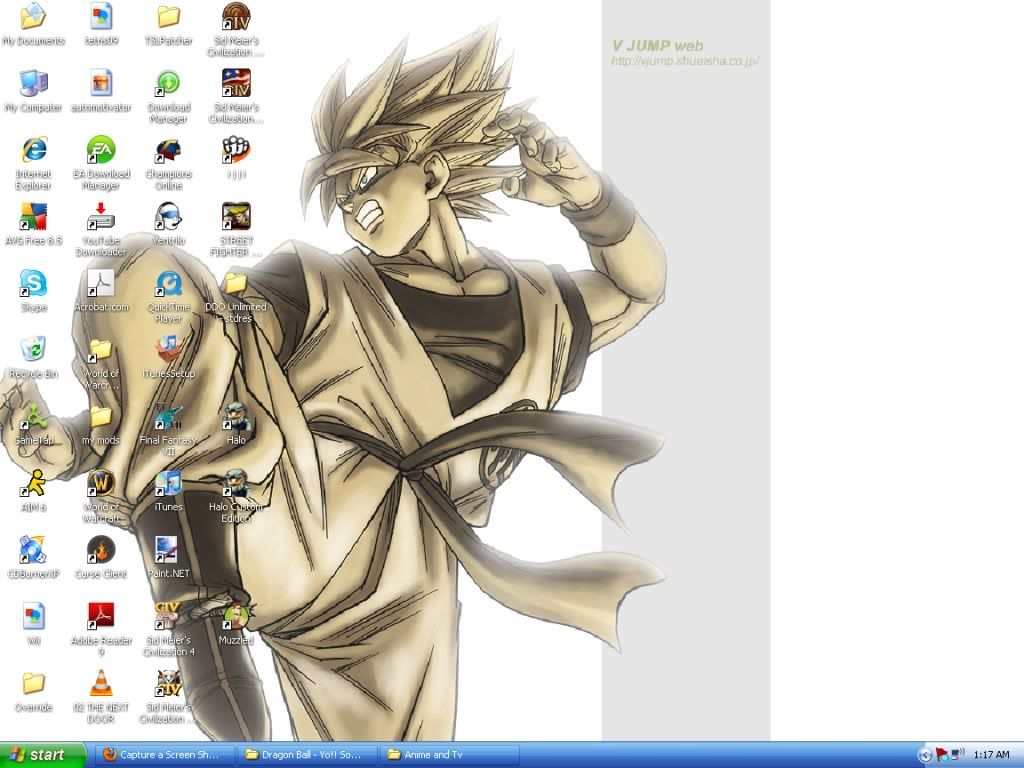Select the Override folder

click(33, 684)
